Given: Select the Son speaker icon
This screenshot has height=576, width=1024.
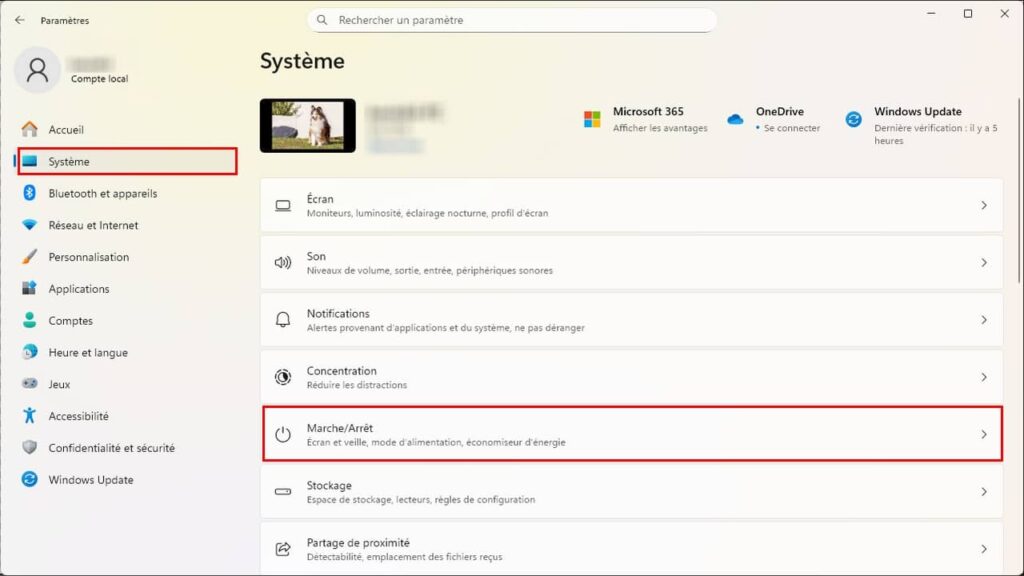Looking at the screenshot, I should click(283, 262).
